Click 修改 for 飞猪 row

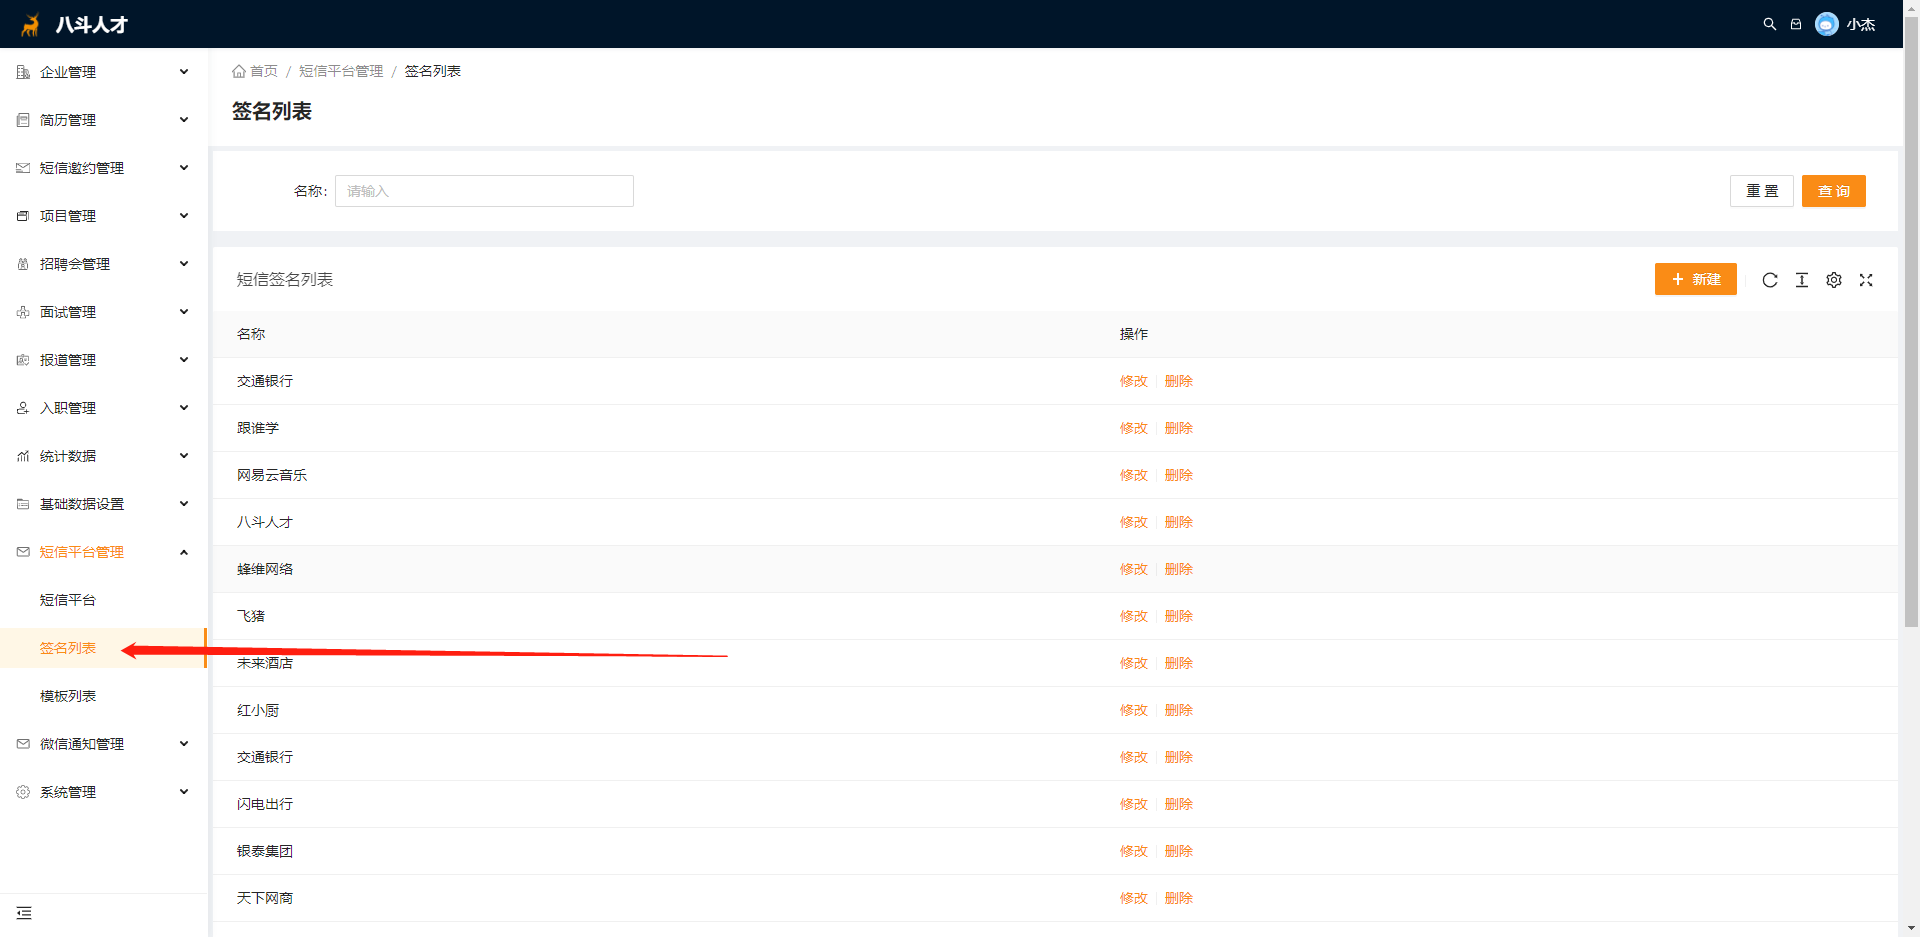[x=1134, y=616]
